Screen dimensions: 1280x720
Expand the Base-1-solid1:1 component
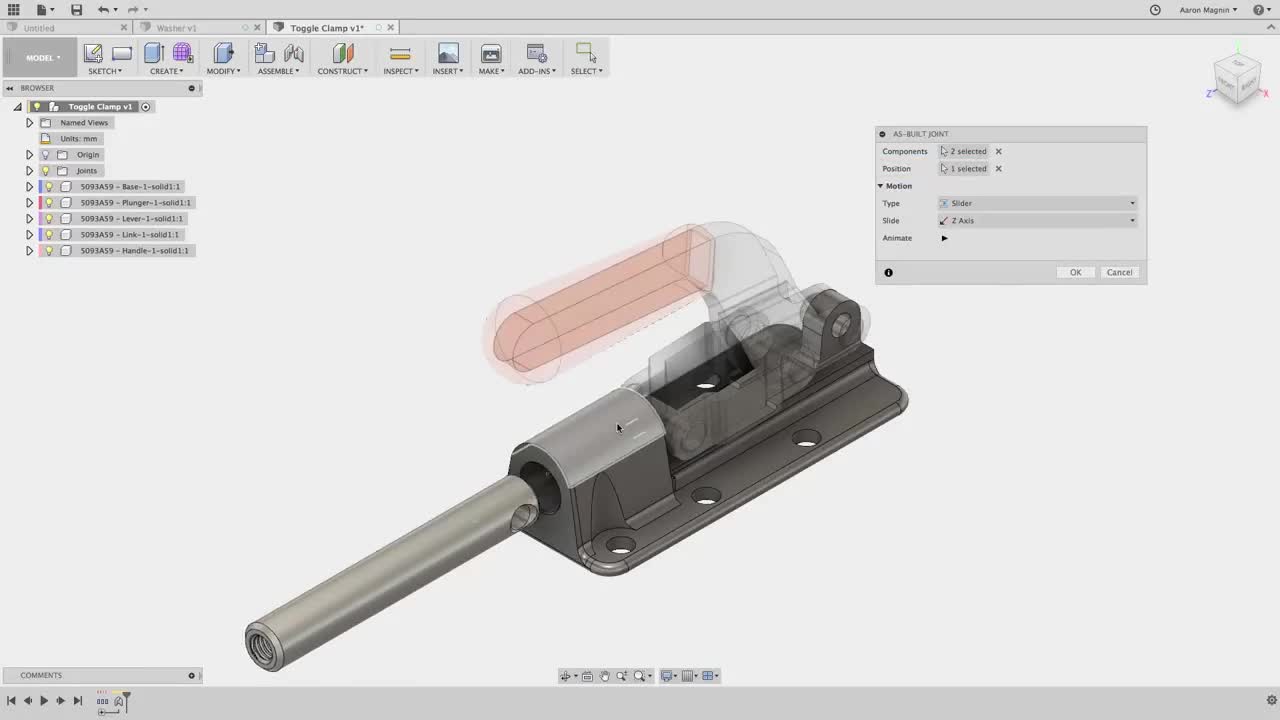(29, 187)
